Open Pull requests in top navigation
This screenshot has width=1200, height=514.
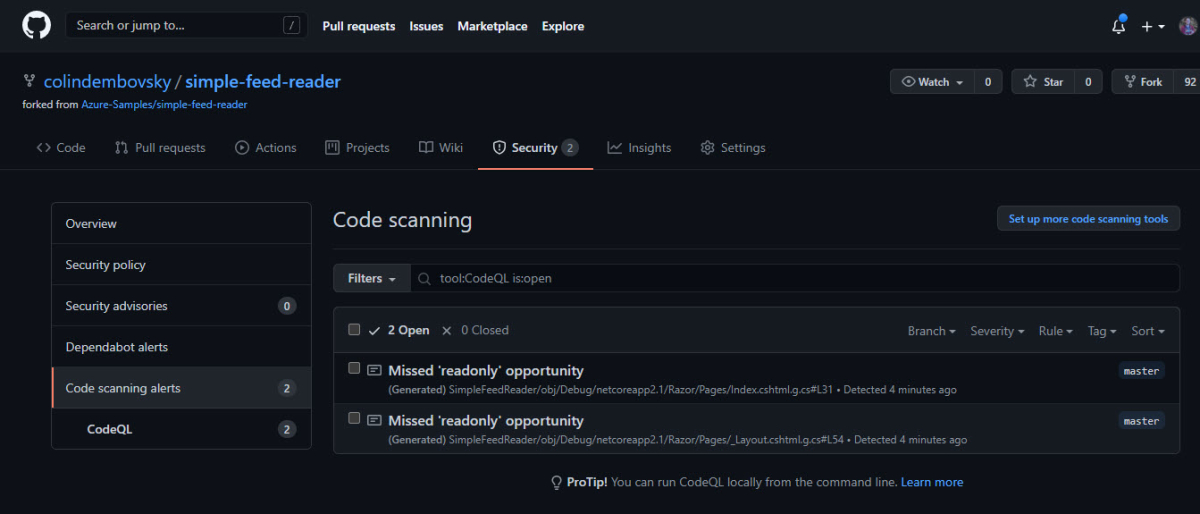(x=359, y=26)
